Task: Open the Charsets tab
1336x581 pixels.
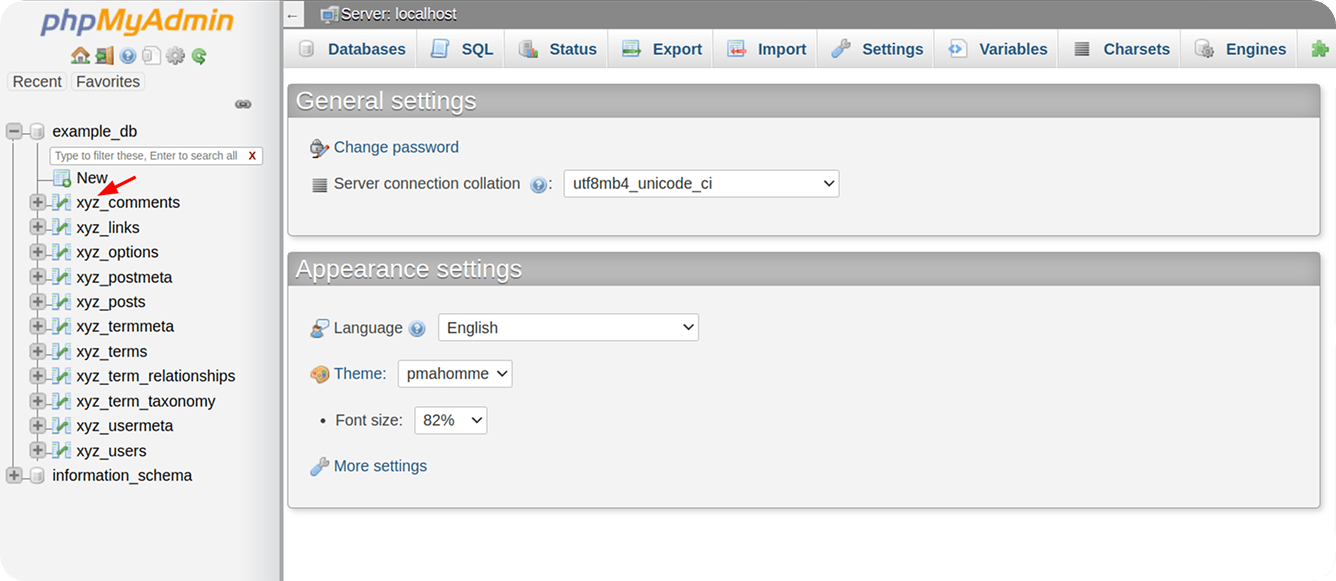Action: tap(1120, 49)
